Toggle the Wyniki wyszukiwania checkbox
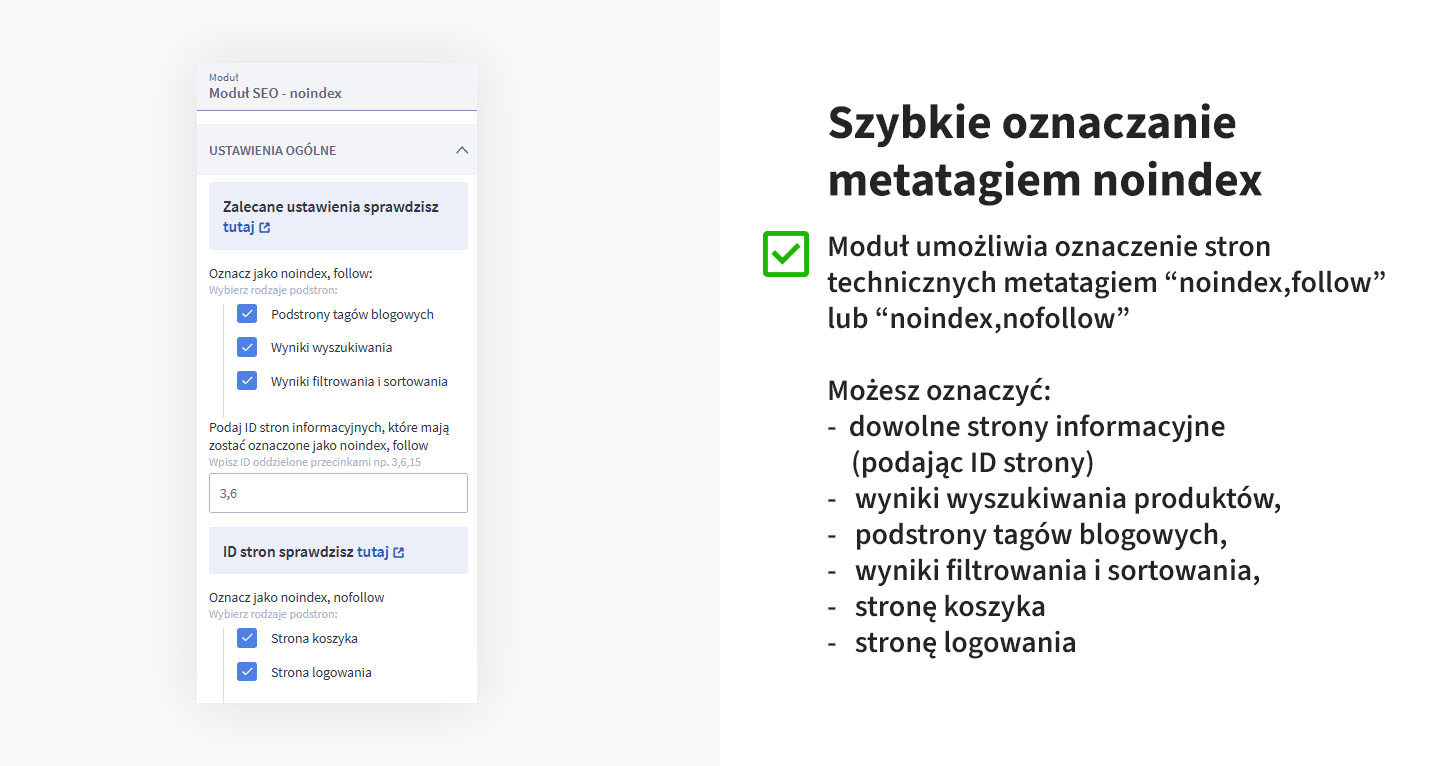1450x766 pixels. point(247,347)
